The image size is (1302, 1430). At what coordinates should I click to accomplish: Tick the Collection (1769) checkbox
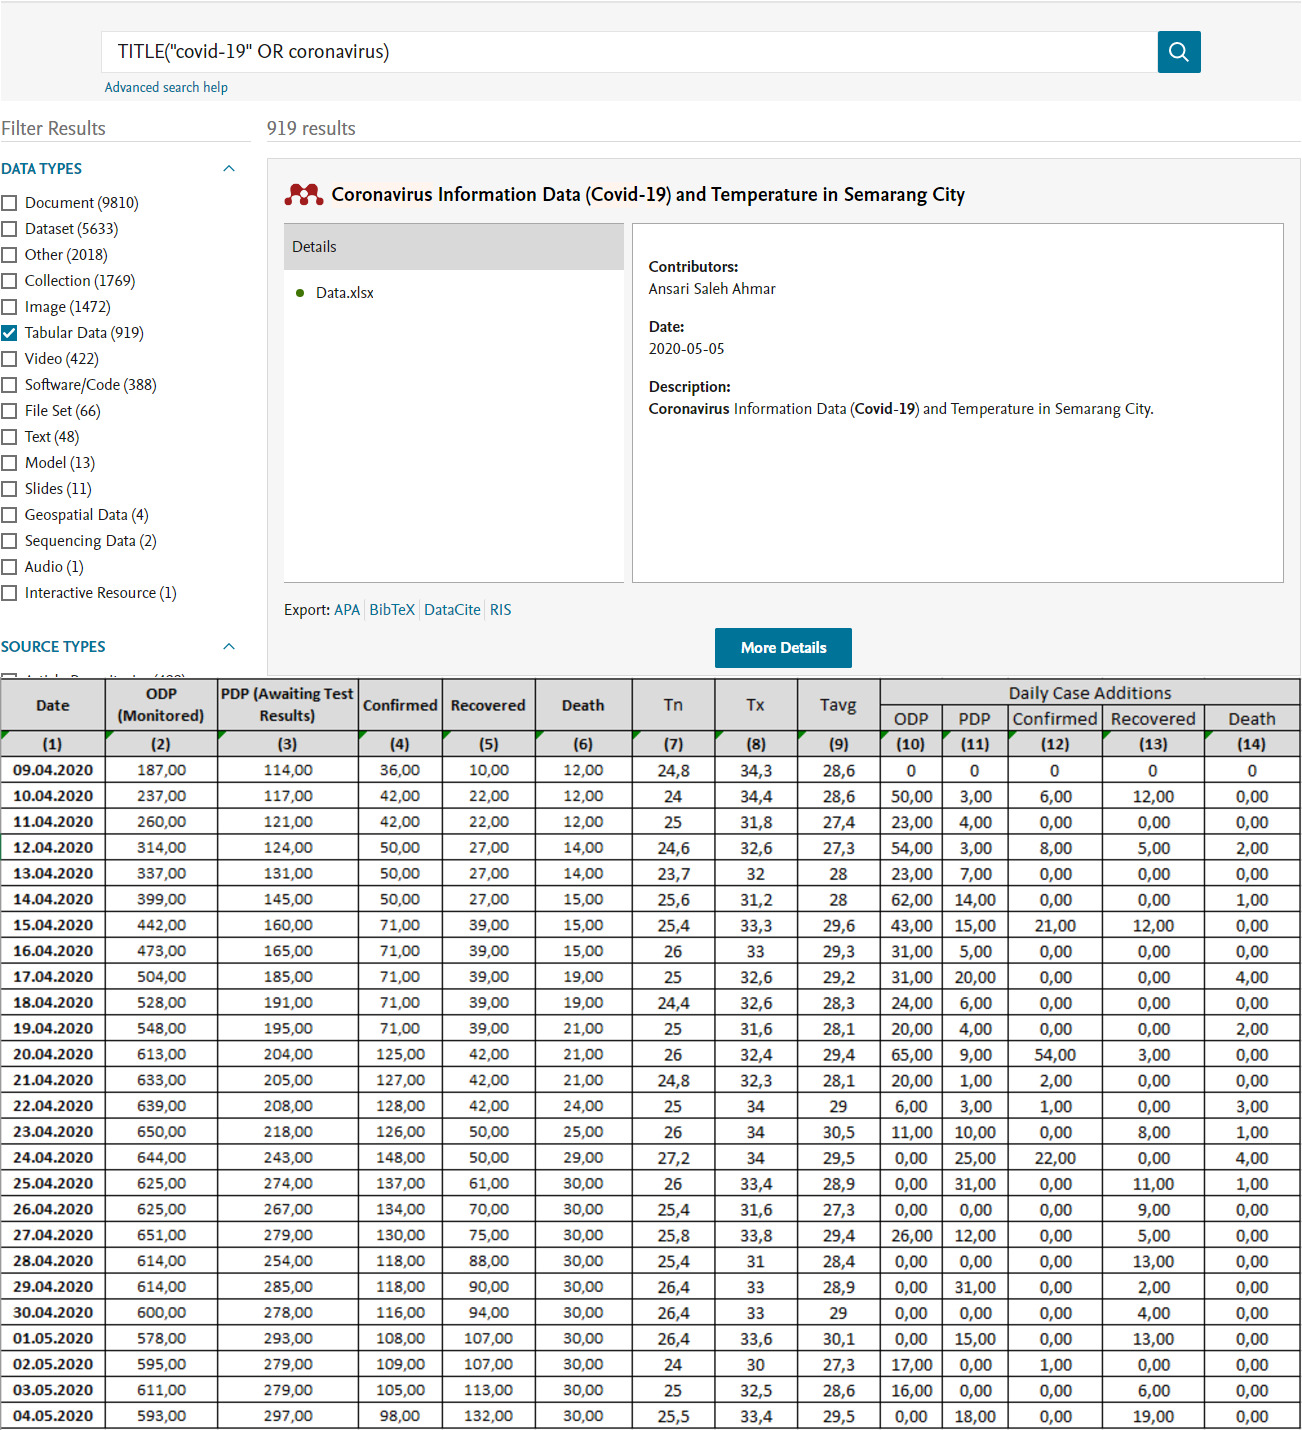[9, 281]
